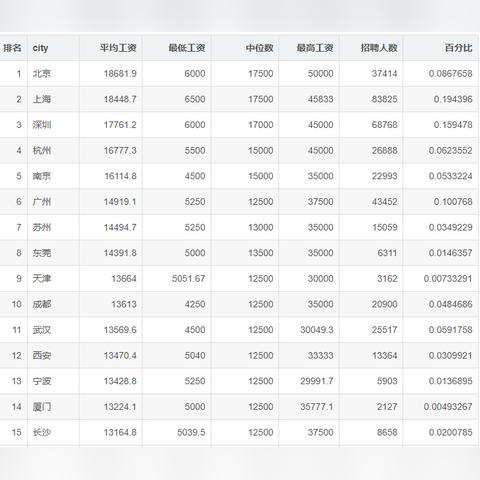This screenshot has width=480, height=480.
Task: Sort by the 最高工资 column header
Action: (315, 48)
